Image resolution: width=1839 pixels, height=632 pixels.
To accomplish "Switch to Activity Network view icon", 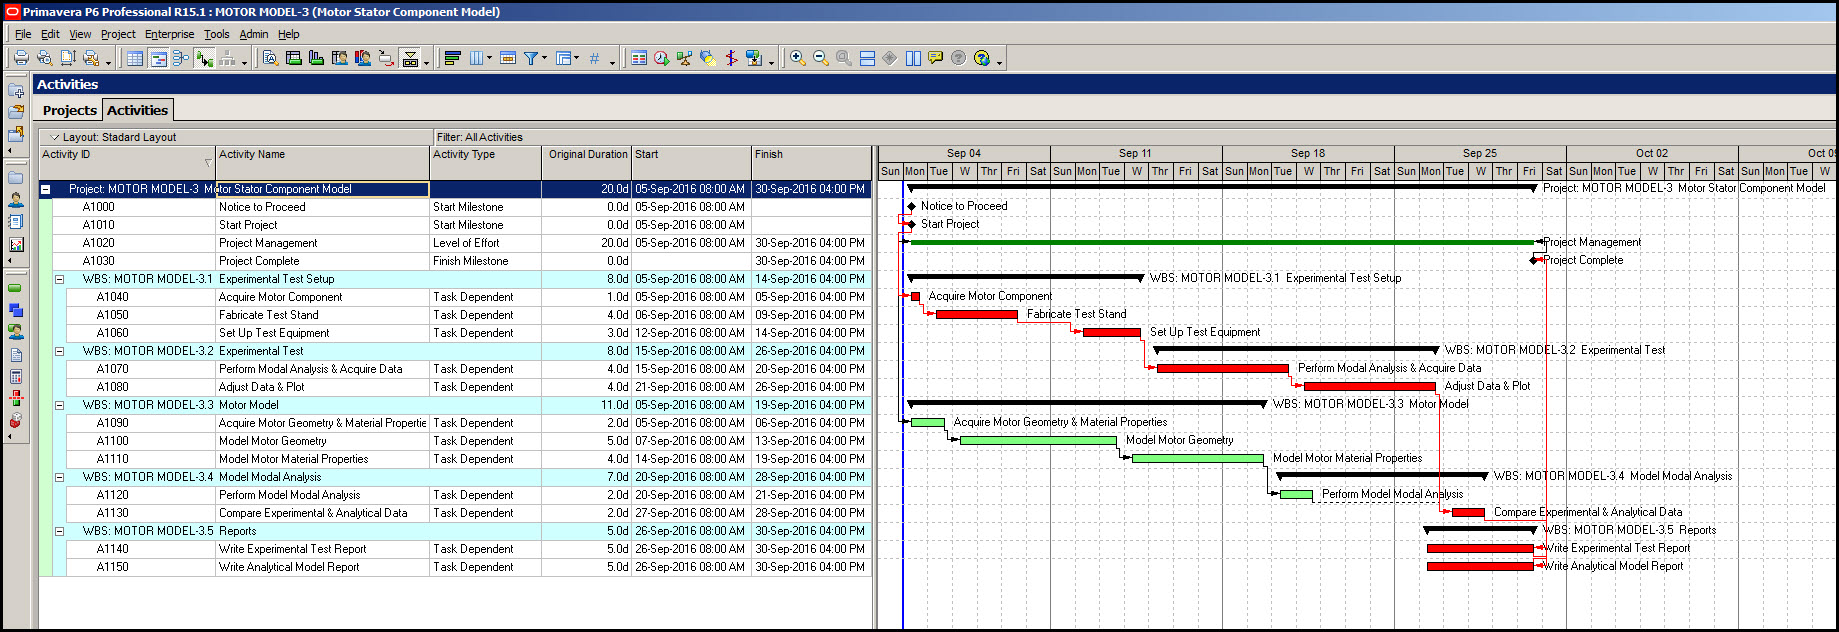I will point(181,58).
